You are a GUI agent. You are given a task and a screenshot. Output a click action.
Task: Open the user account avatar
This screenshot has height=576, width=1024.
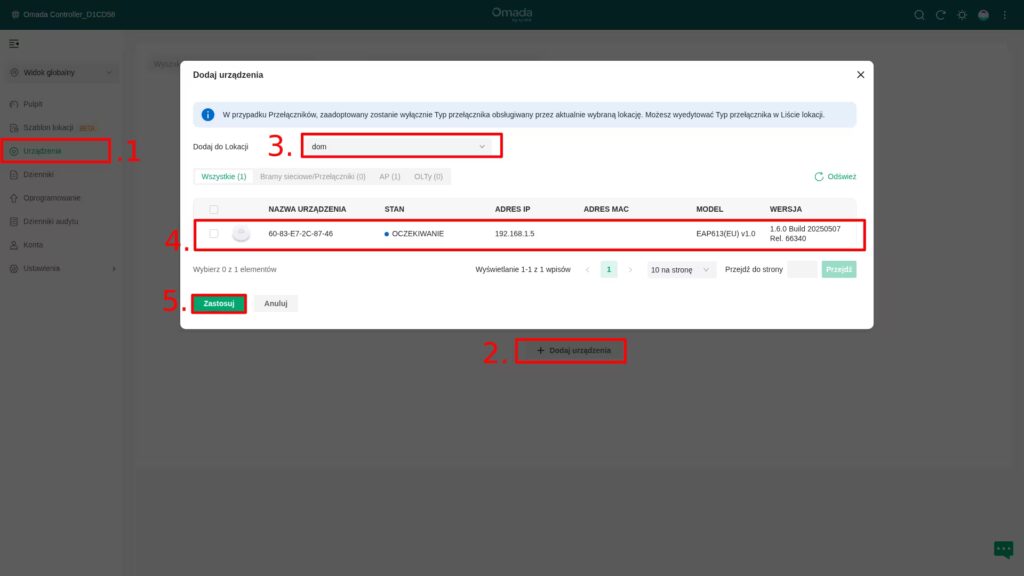click(983, 15)
